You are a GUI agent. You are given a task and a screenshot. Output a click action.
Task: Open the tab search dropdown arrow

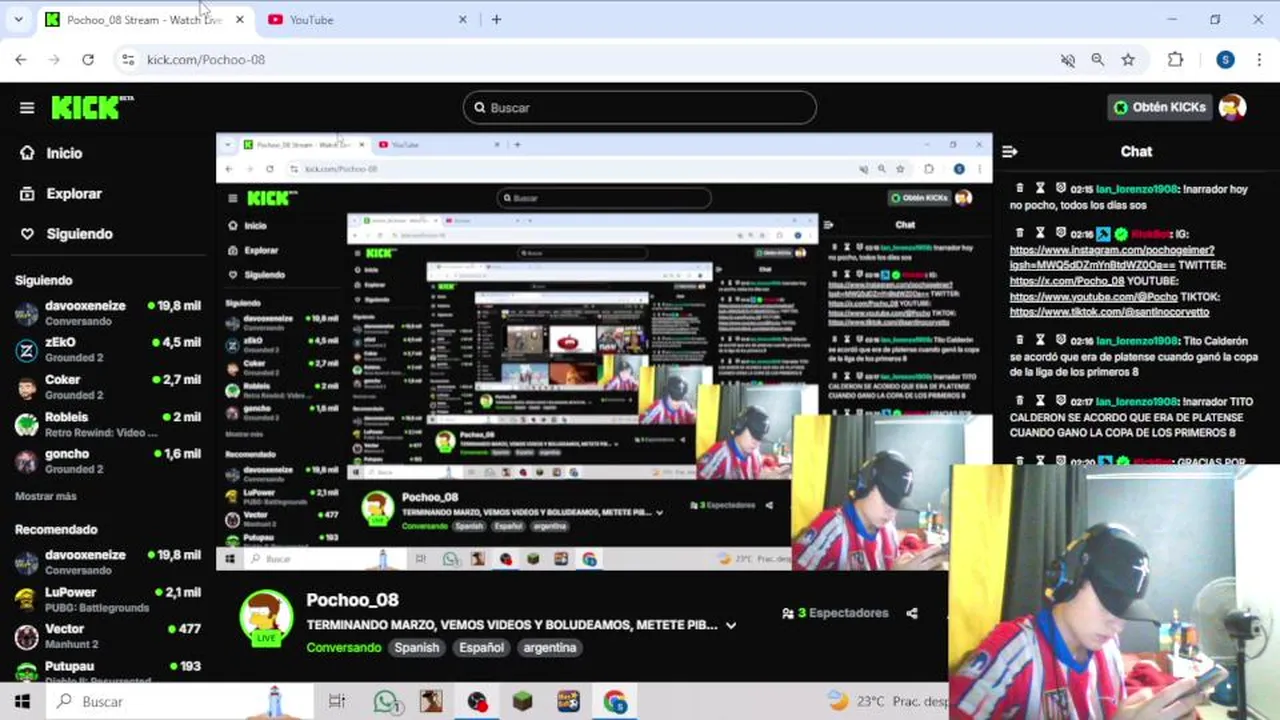tap(18, 19)
